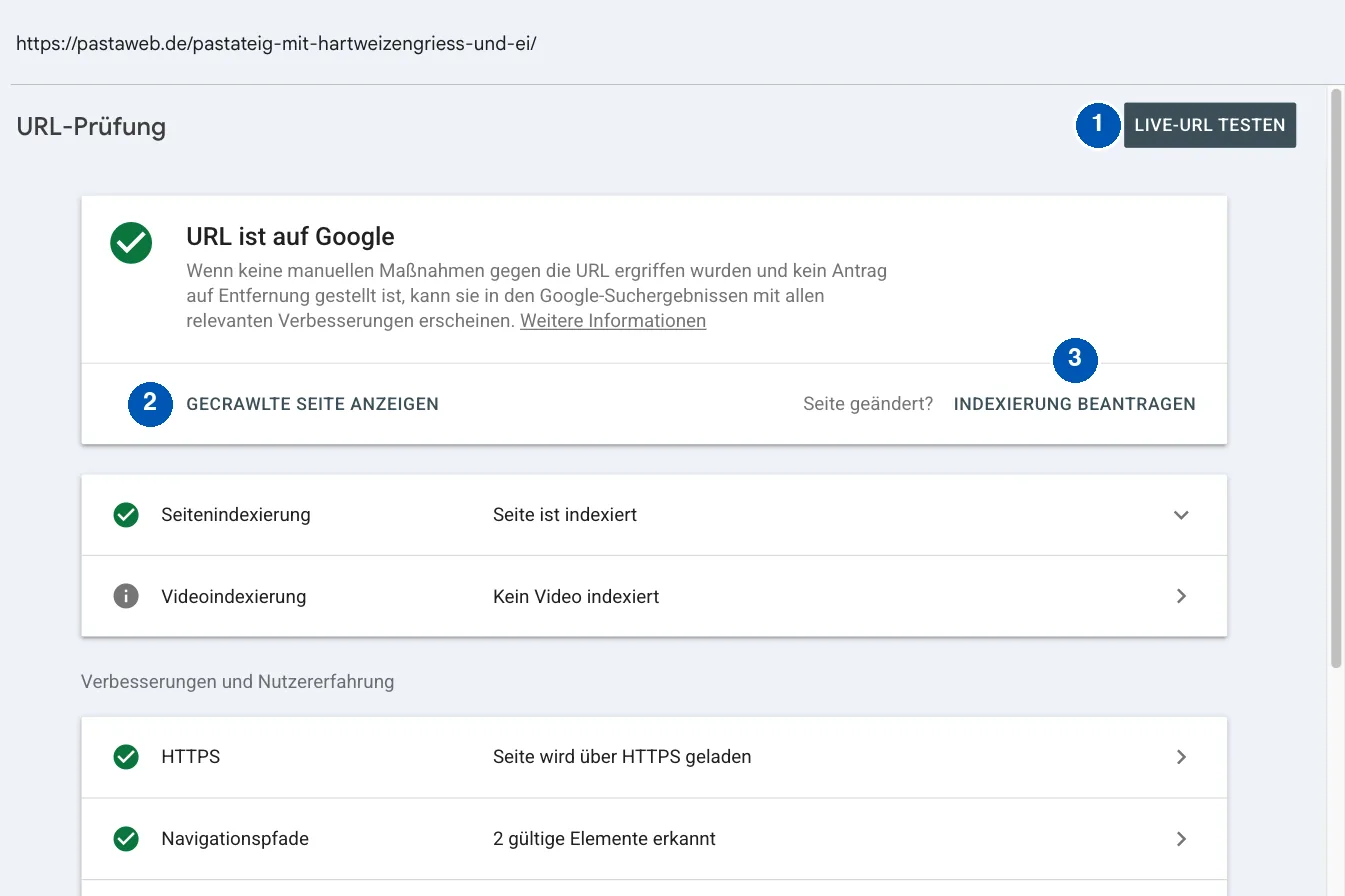
Task: Click Seitenindexierung green check icon
Action: click(126, 515)
